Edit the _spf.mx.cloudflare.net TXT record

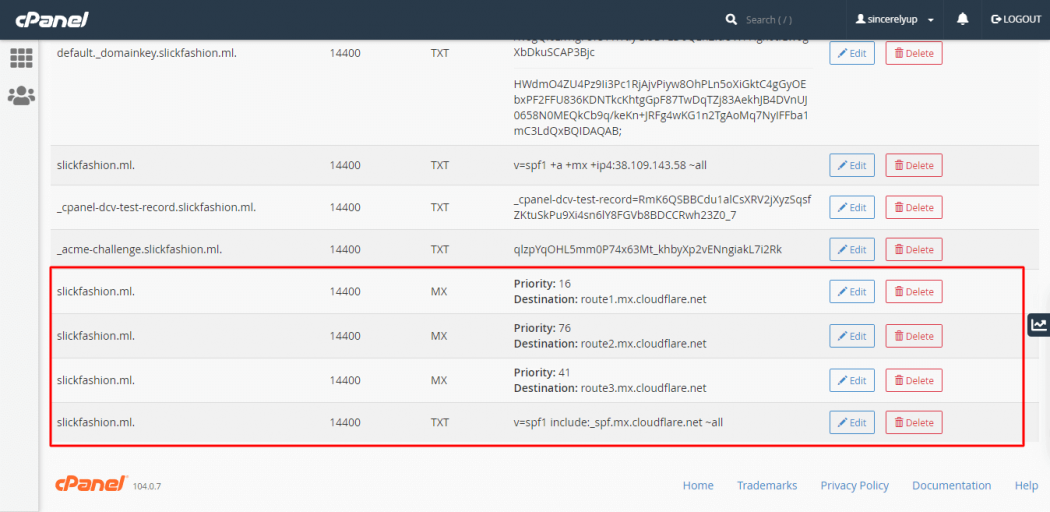pos(852,422)
